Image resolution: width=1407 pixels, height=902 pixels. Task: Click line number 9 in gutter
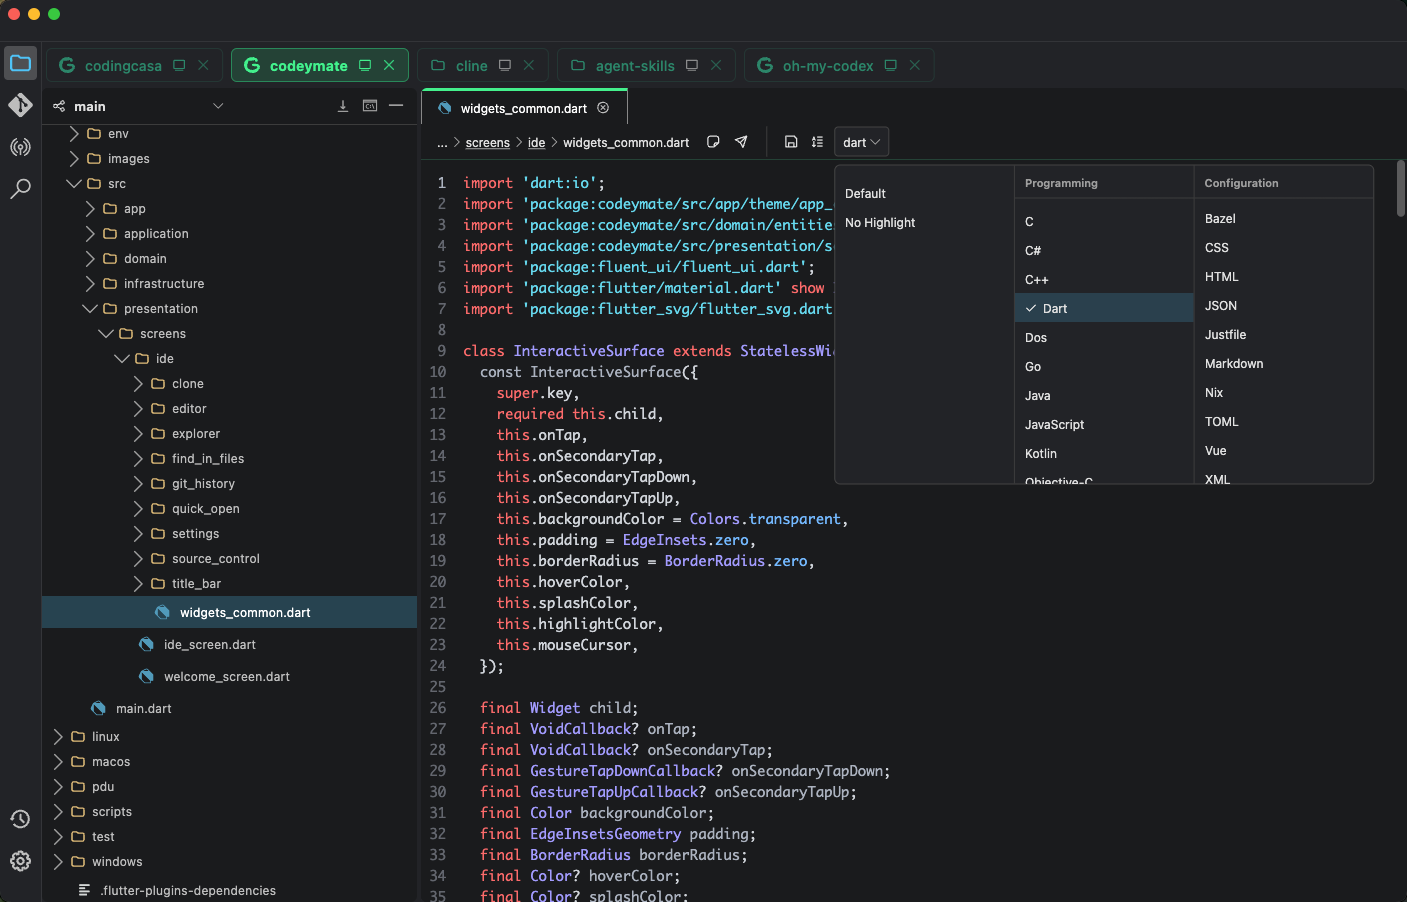[x=442, y=350]
